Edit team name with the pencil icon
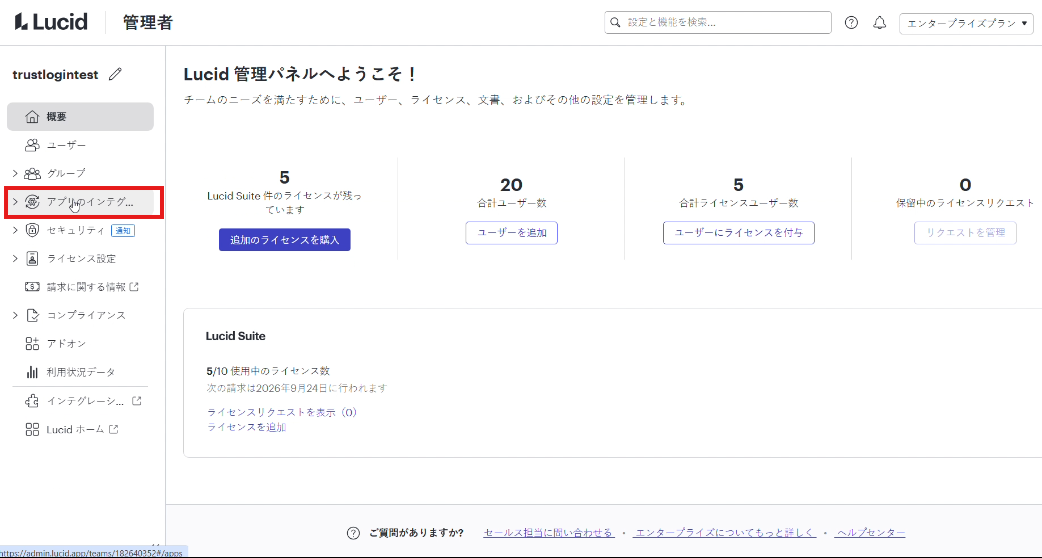Screen dimensions: 1042x558 [115, 74]
